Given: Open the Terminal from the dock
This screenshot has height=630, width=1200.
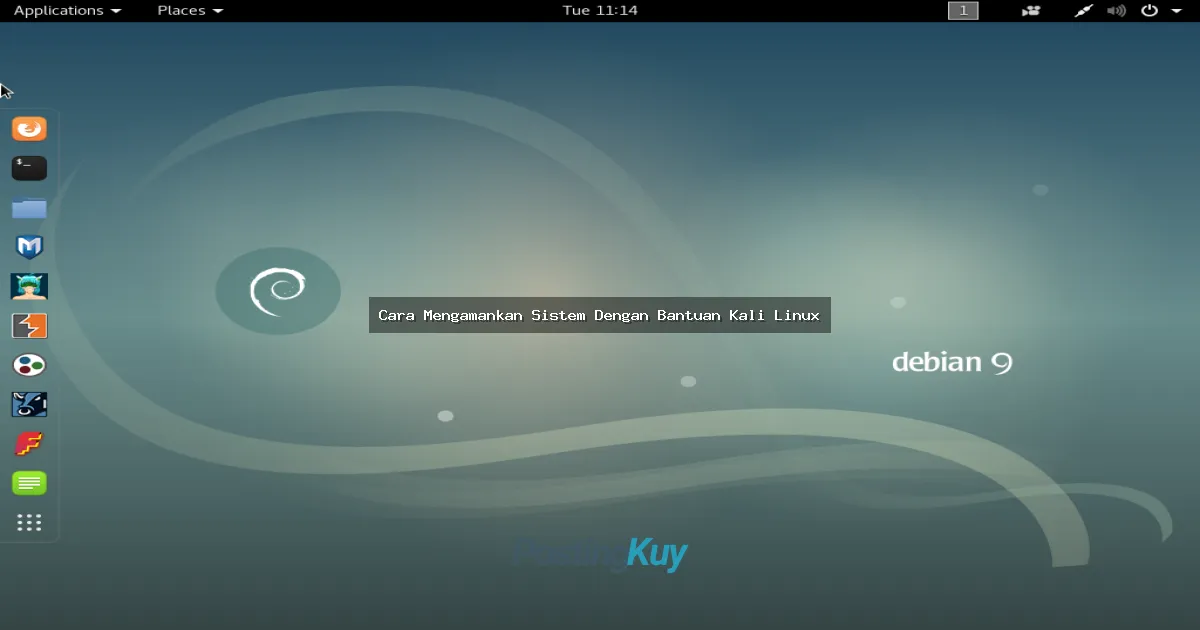Looking at the screenshot, I should pos(29,168).
